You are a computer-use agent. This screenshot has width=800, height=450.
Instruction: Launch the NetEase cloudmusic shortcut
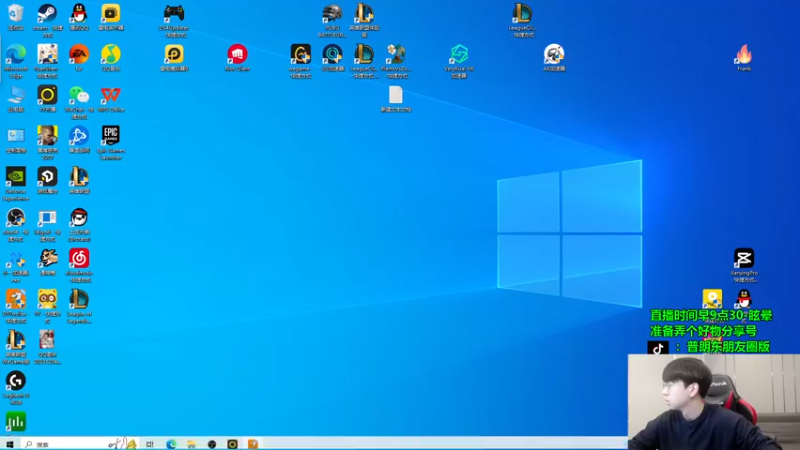(79, 258)
